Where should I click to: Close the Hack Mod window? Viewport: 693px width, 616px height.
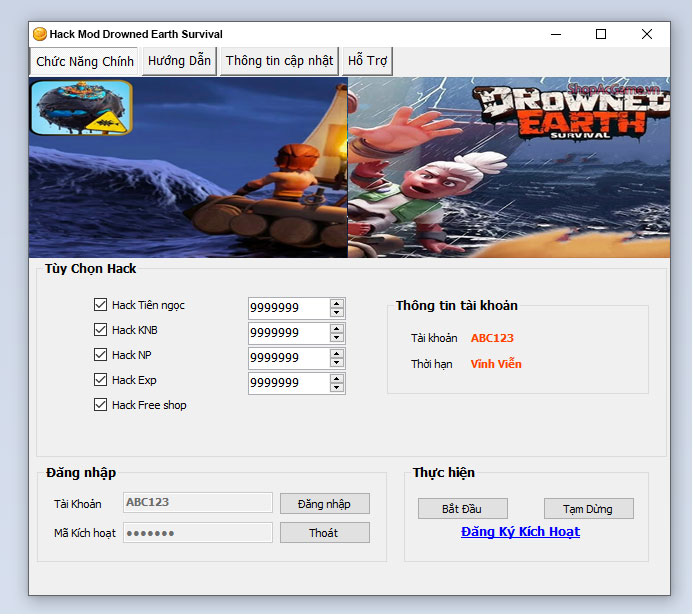click(647, 34)
